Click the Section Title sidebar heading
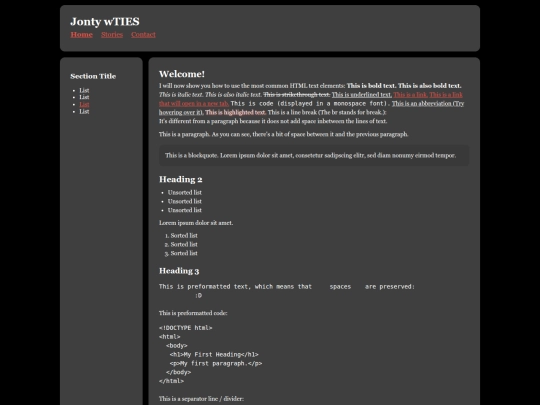This screenshot has height=405, width=540. pyautogui.click(x=93, y=76)
